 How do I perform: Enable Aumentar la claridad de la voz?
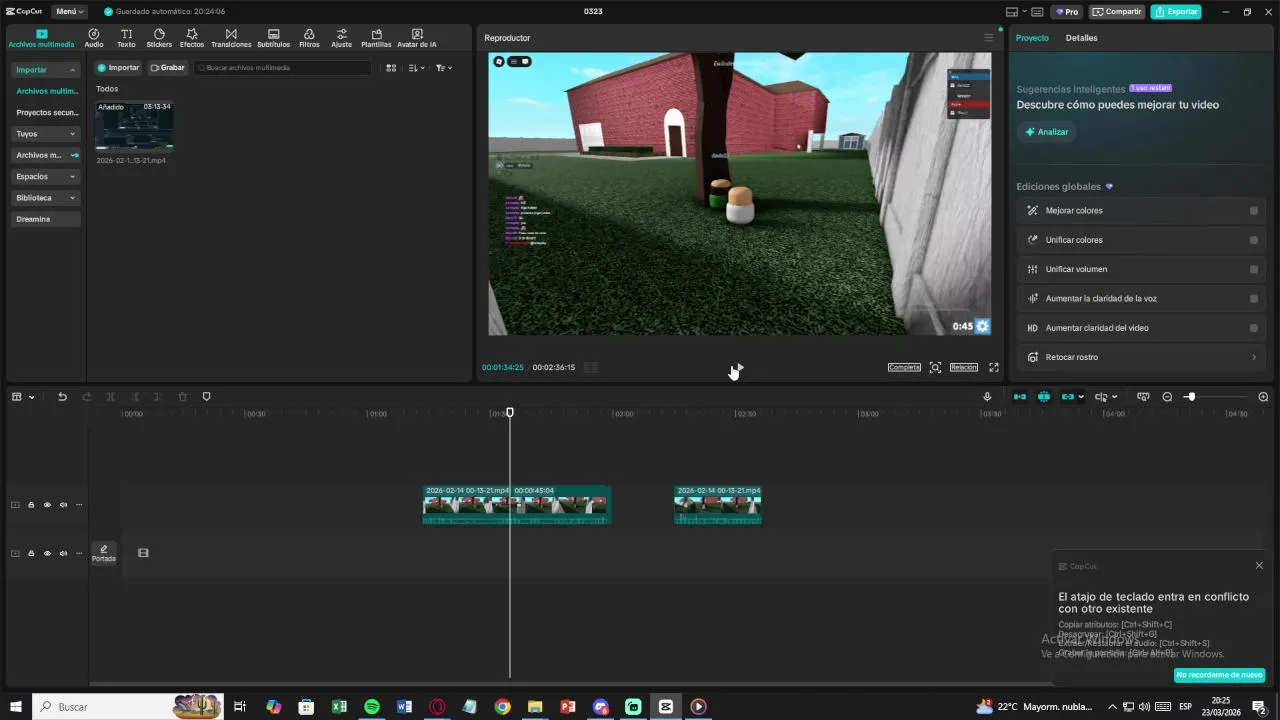1254,299
